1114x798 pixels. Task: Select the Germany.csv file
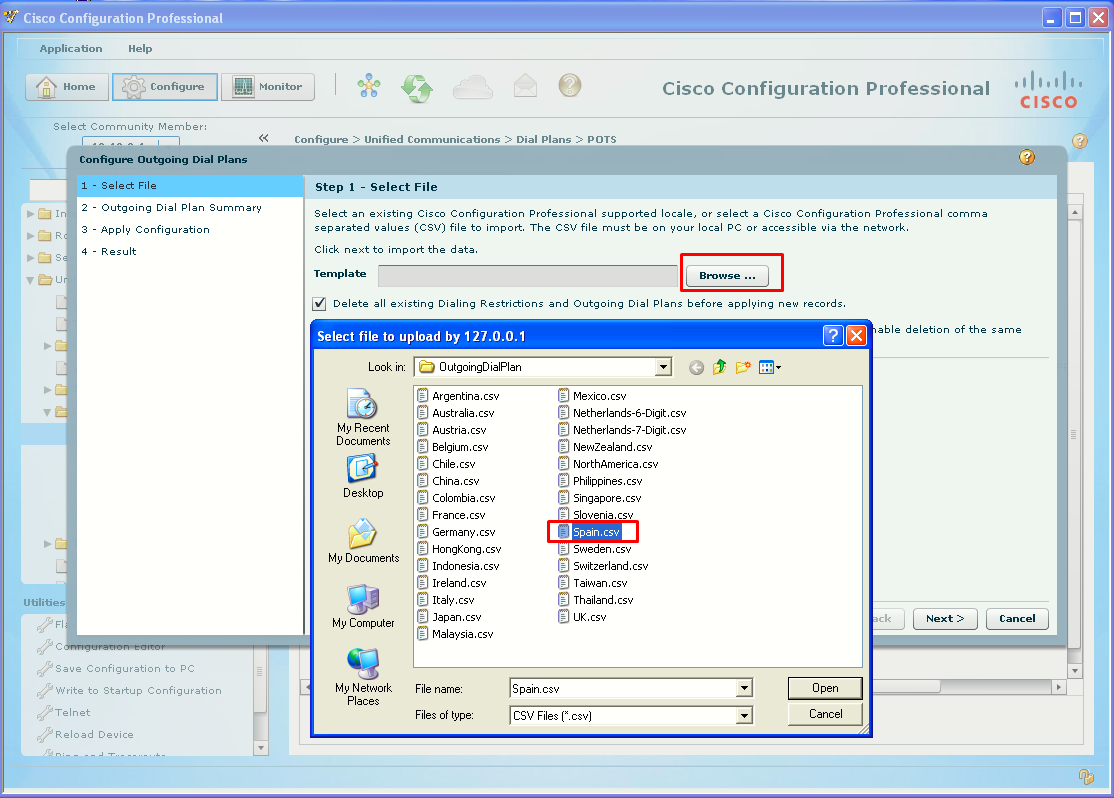(x=456, y=532)
